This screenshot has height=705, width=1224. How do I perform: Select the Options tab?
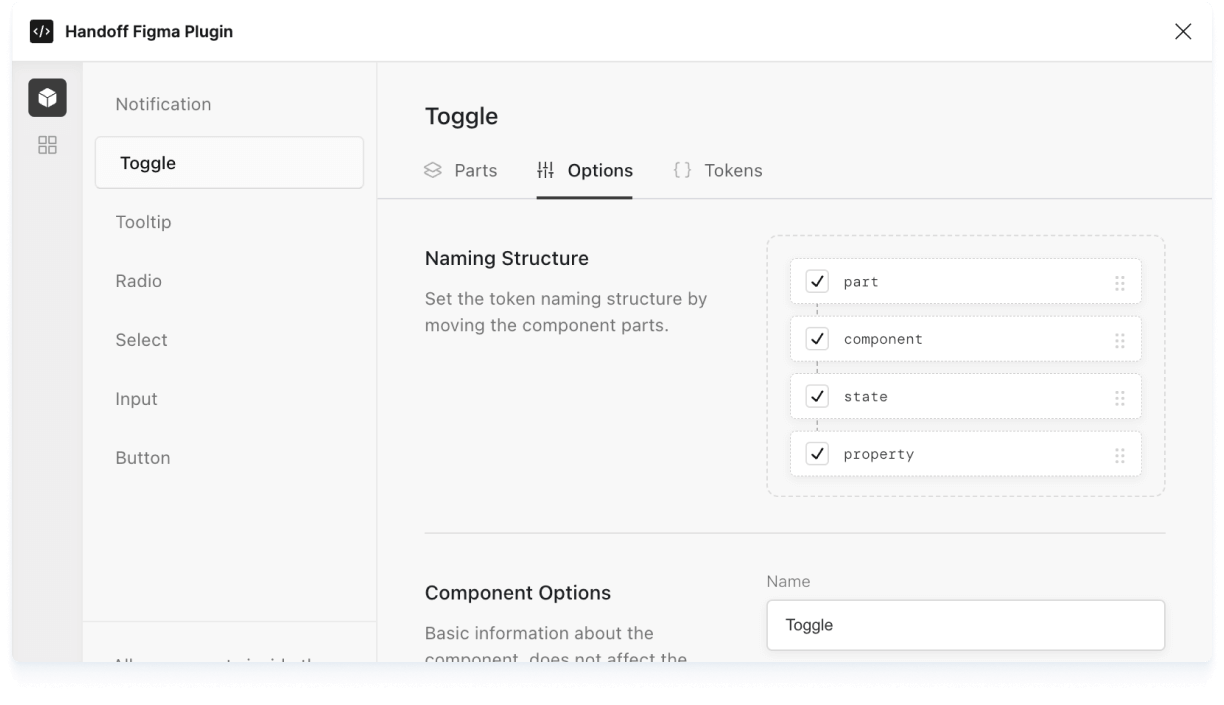coord(585,171)
